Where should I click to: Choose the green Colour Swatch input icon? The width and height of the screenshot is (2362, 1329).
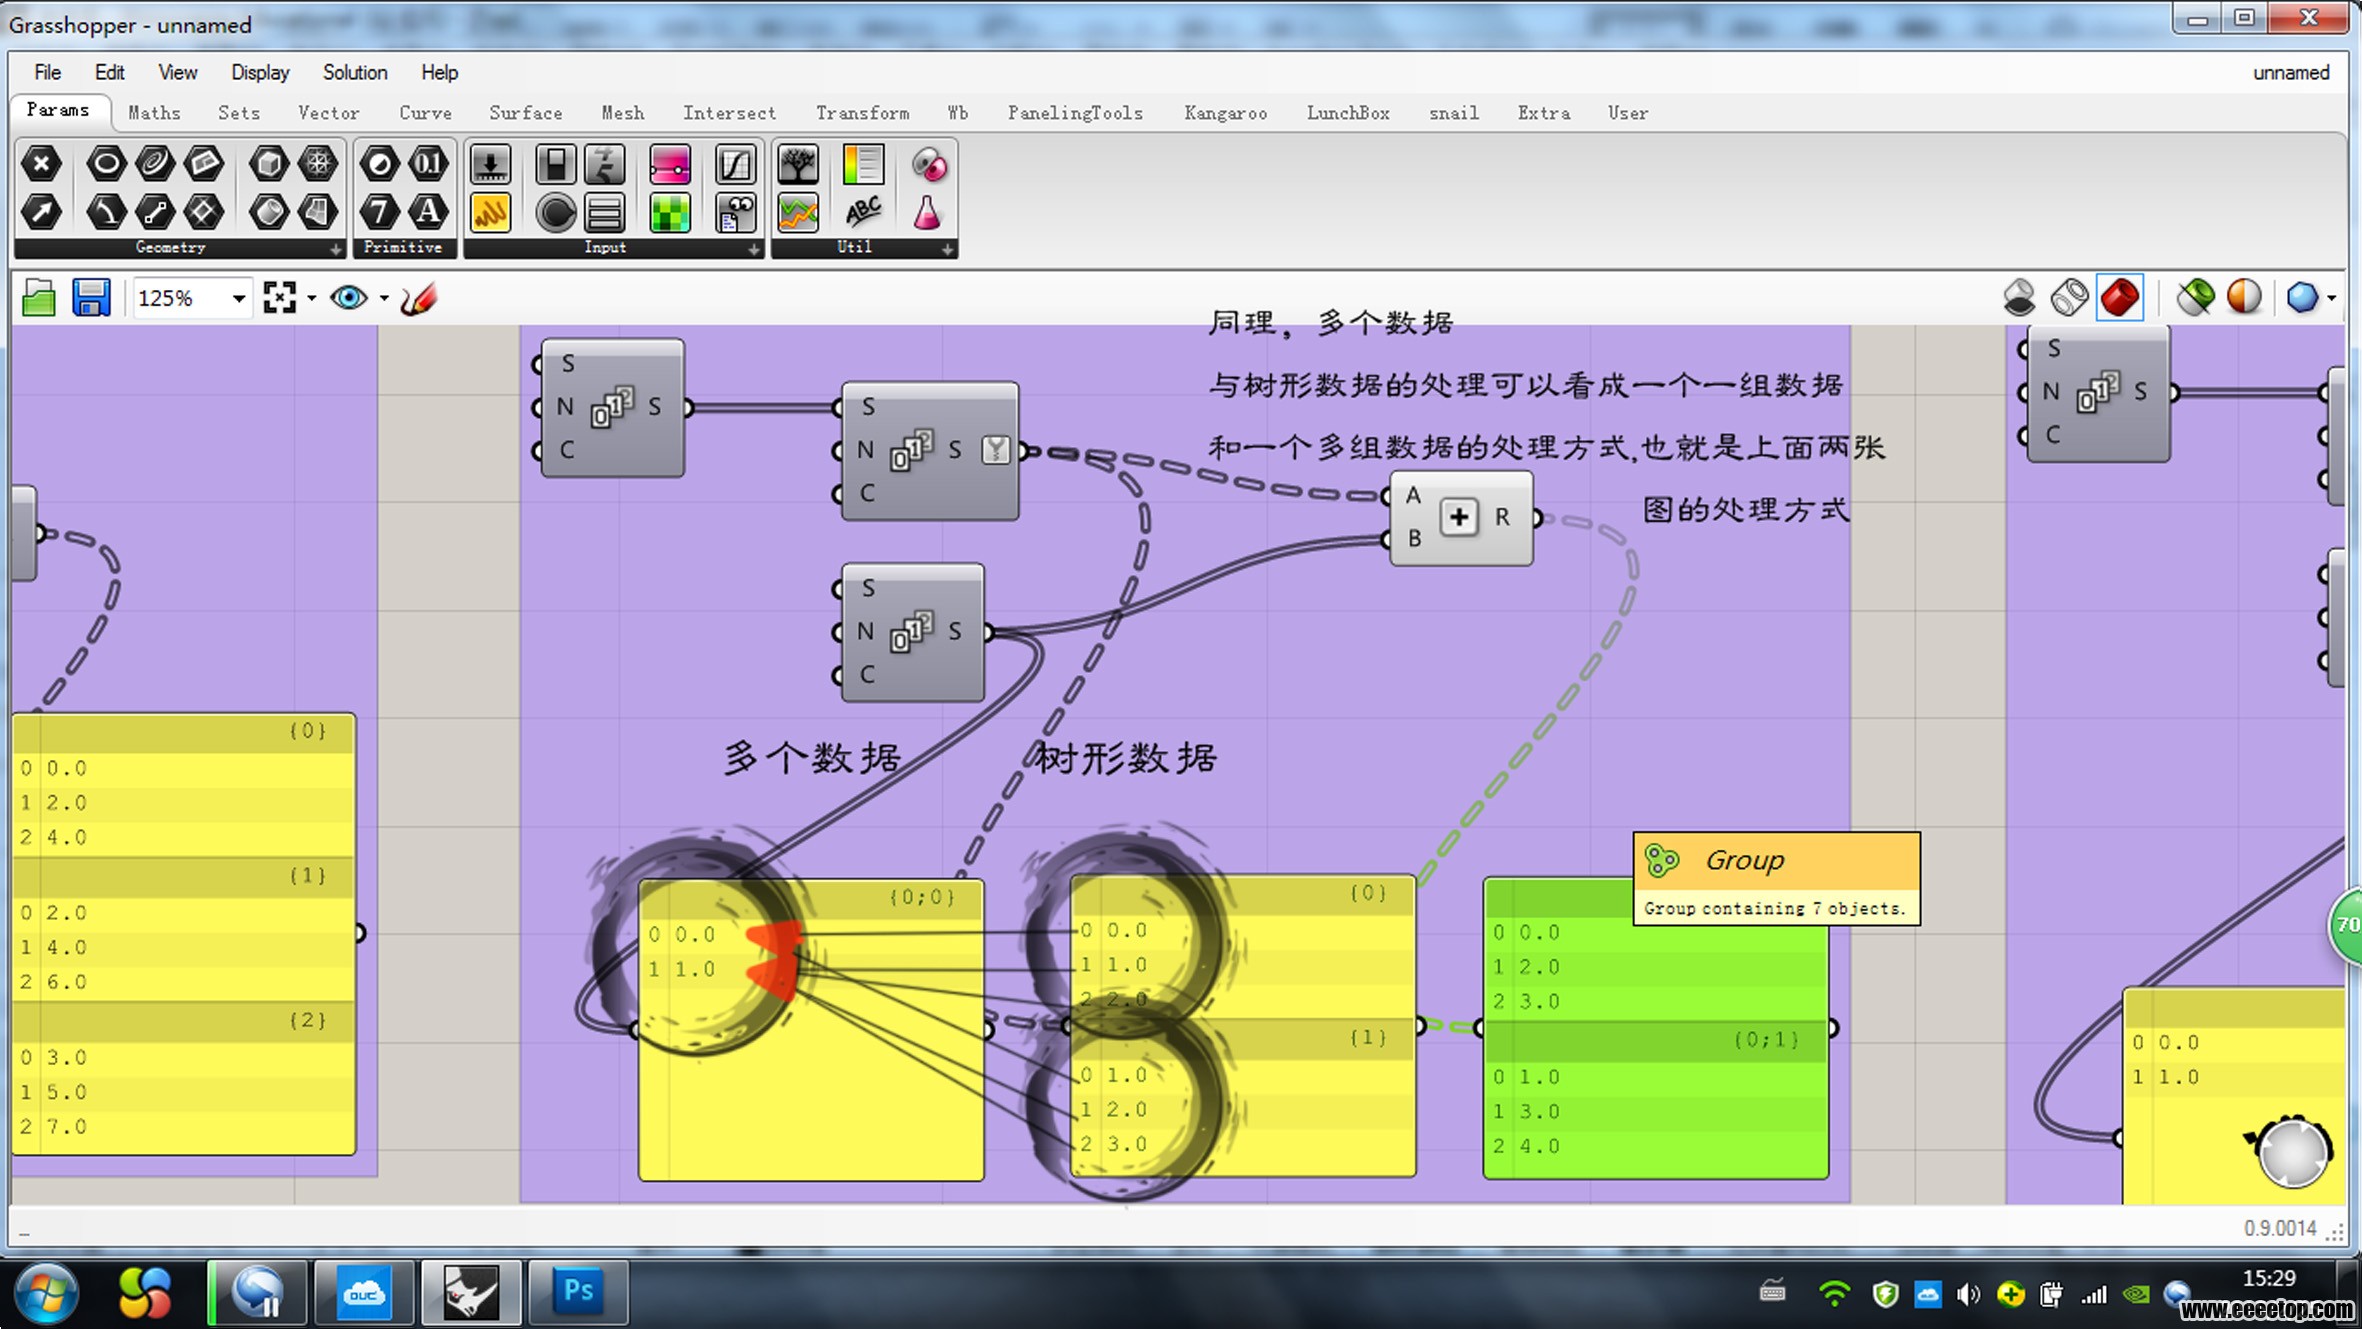coord(669,212)
